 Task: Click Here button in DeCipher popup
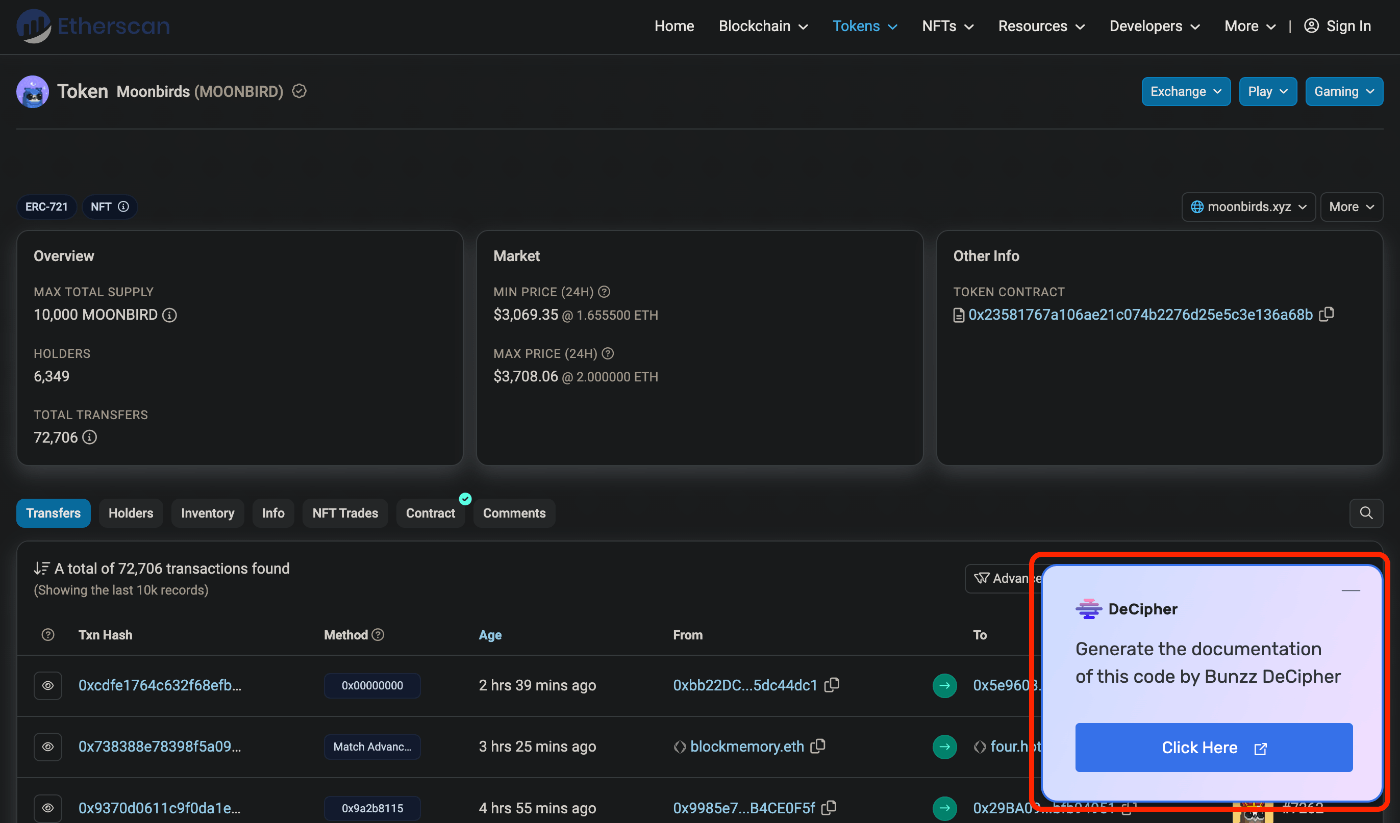pyautogui.click(x=1214, y=747)
